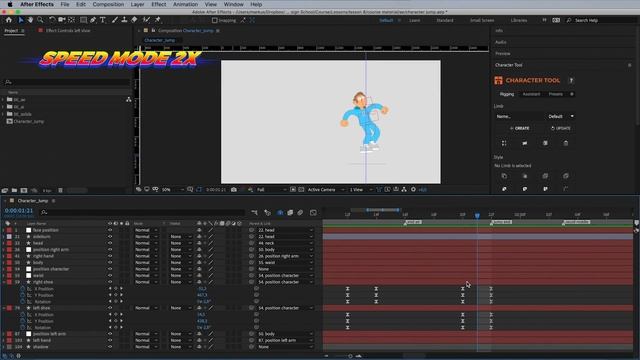Open the Effect menu
The height and width of the screenshot is (360, 640).
coord(158,4)
